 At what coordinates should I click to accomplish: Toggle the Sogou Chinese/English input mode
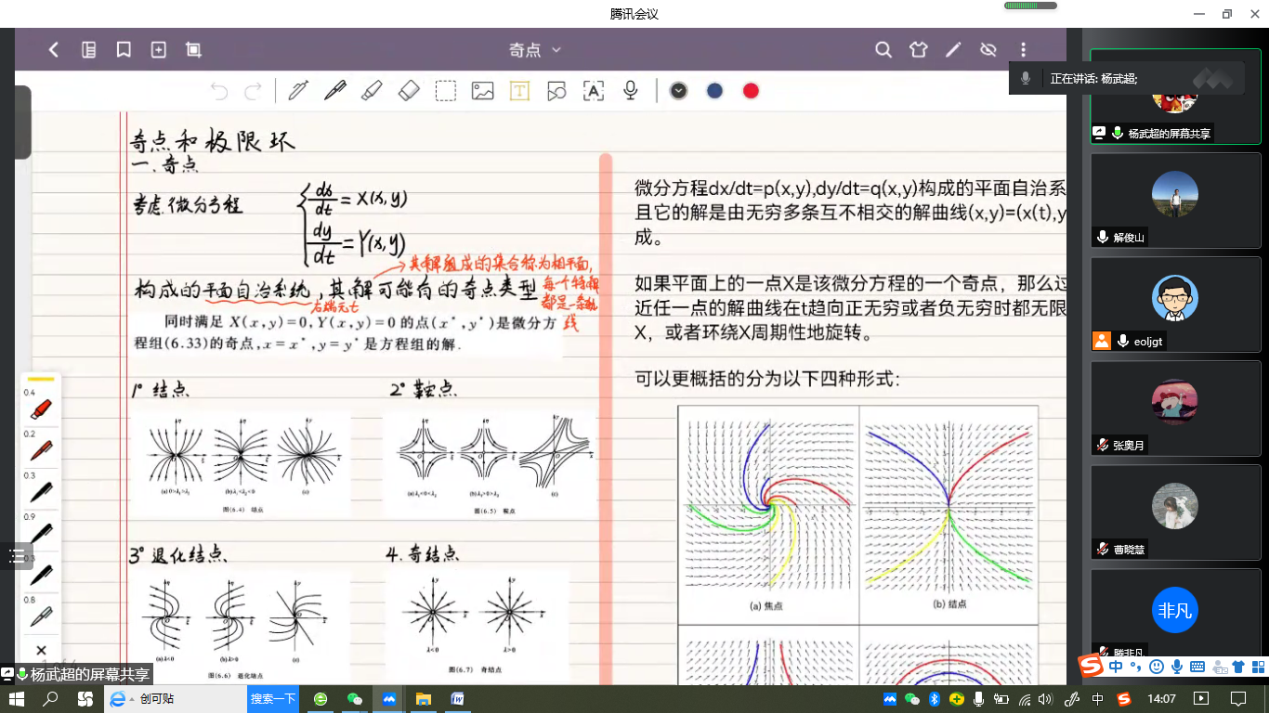(1116, 667)
